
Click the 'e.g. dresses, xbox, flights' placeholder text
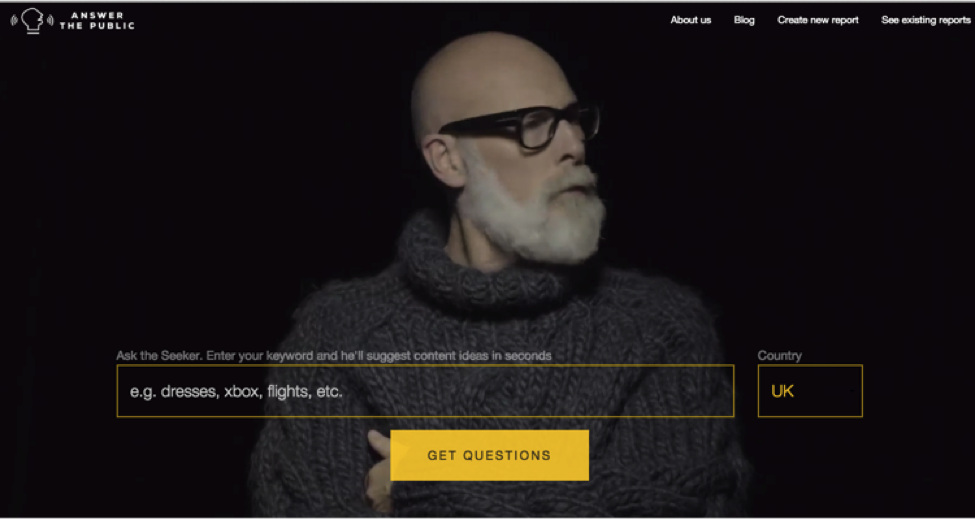[236, 392]
